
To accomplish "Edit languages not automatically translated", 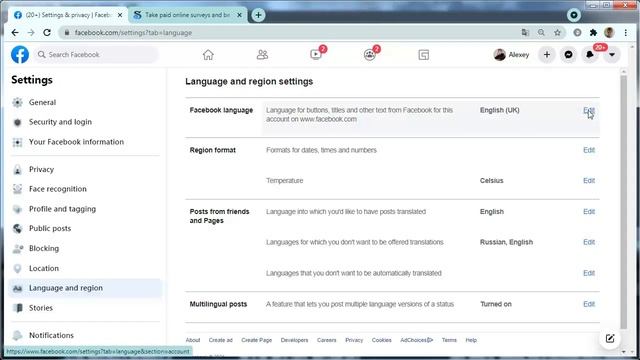I will pyautogui.click(x=589, y=273).
